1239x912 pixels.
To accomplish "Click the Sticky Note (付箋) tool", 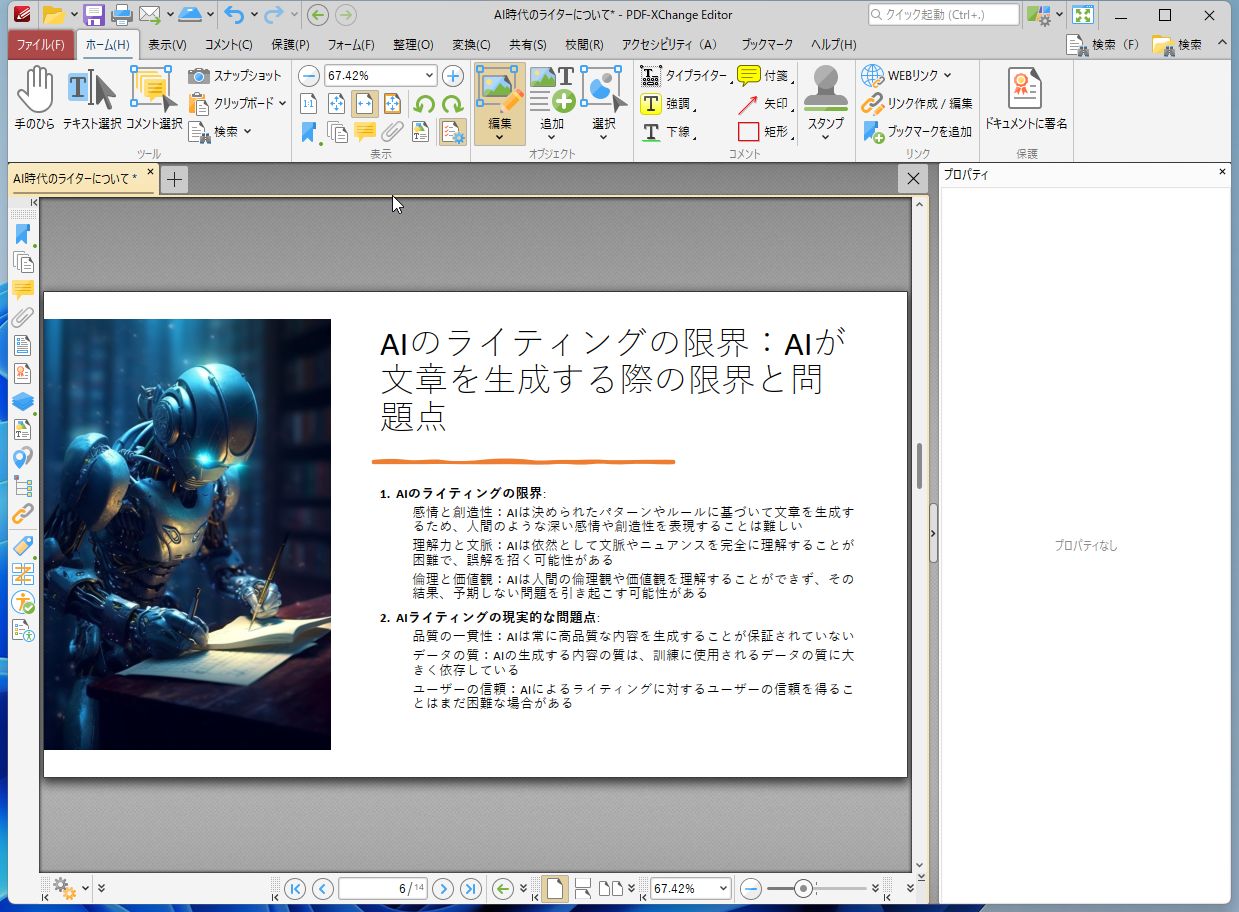I will pos(763,76).
